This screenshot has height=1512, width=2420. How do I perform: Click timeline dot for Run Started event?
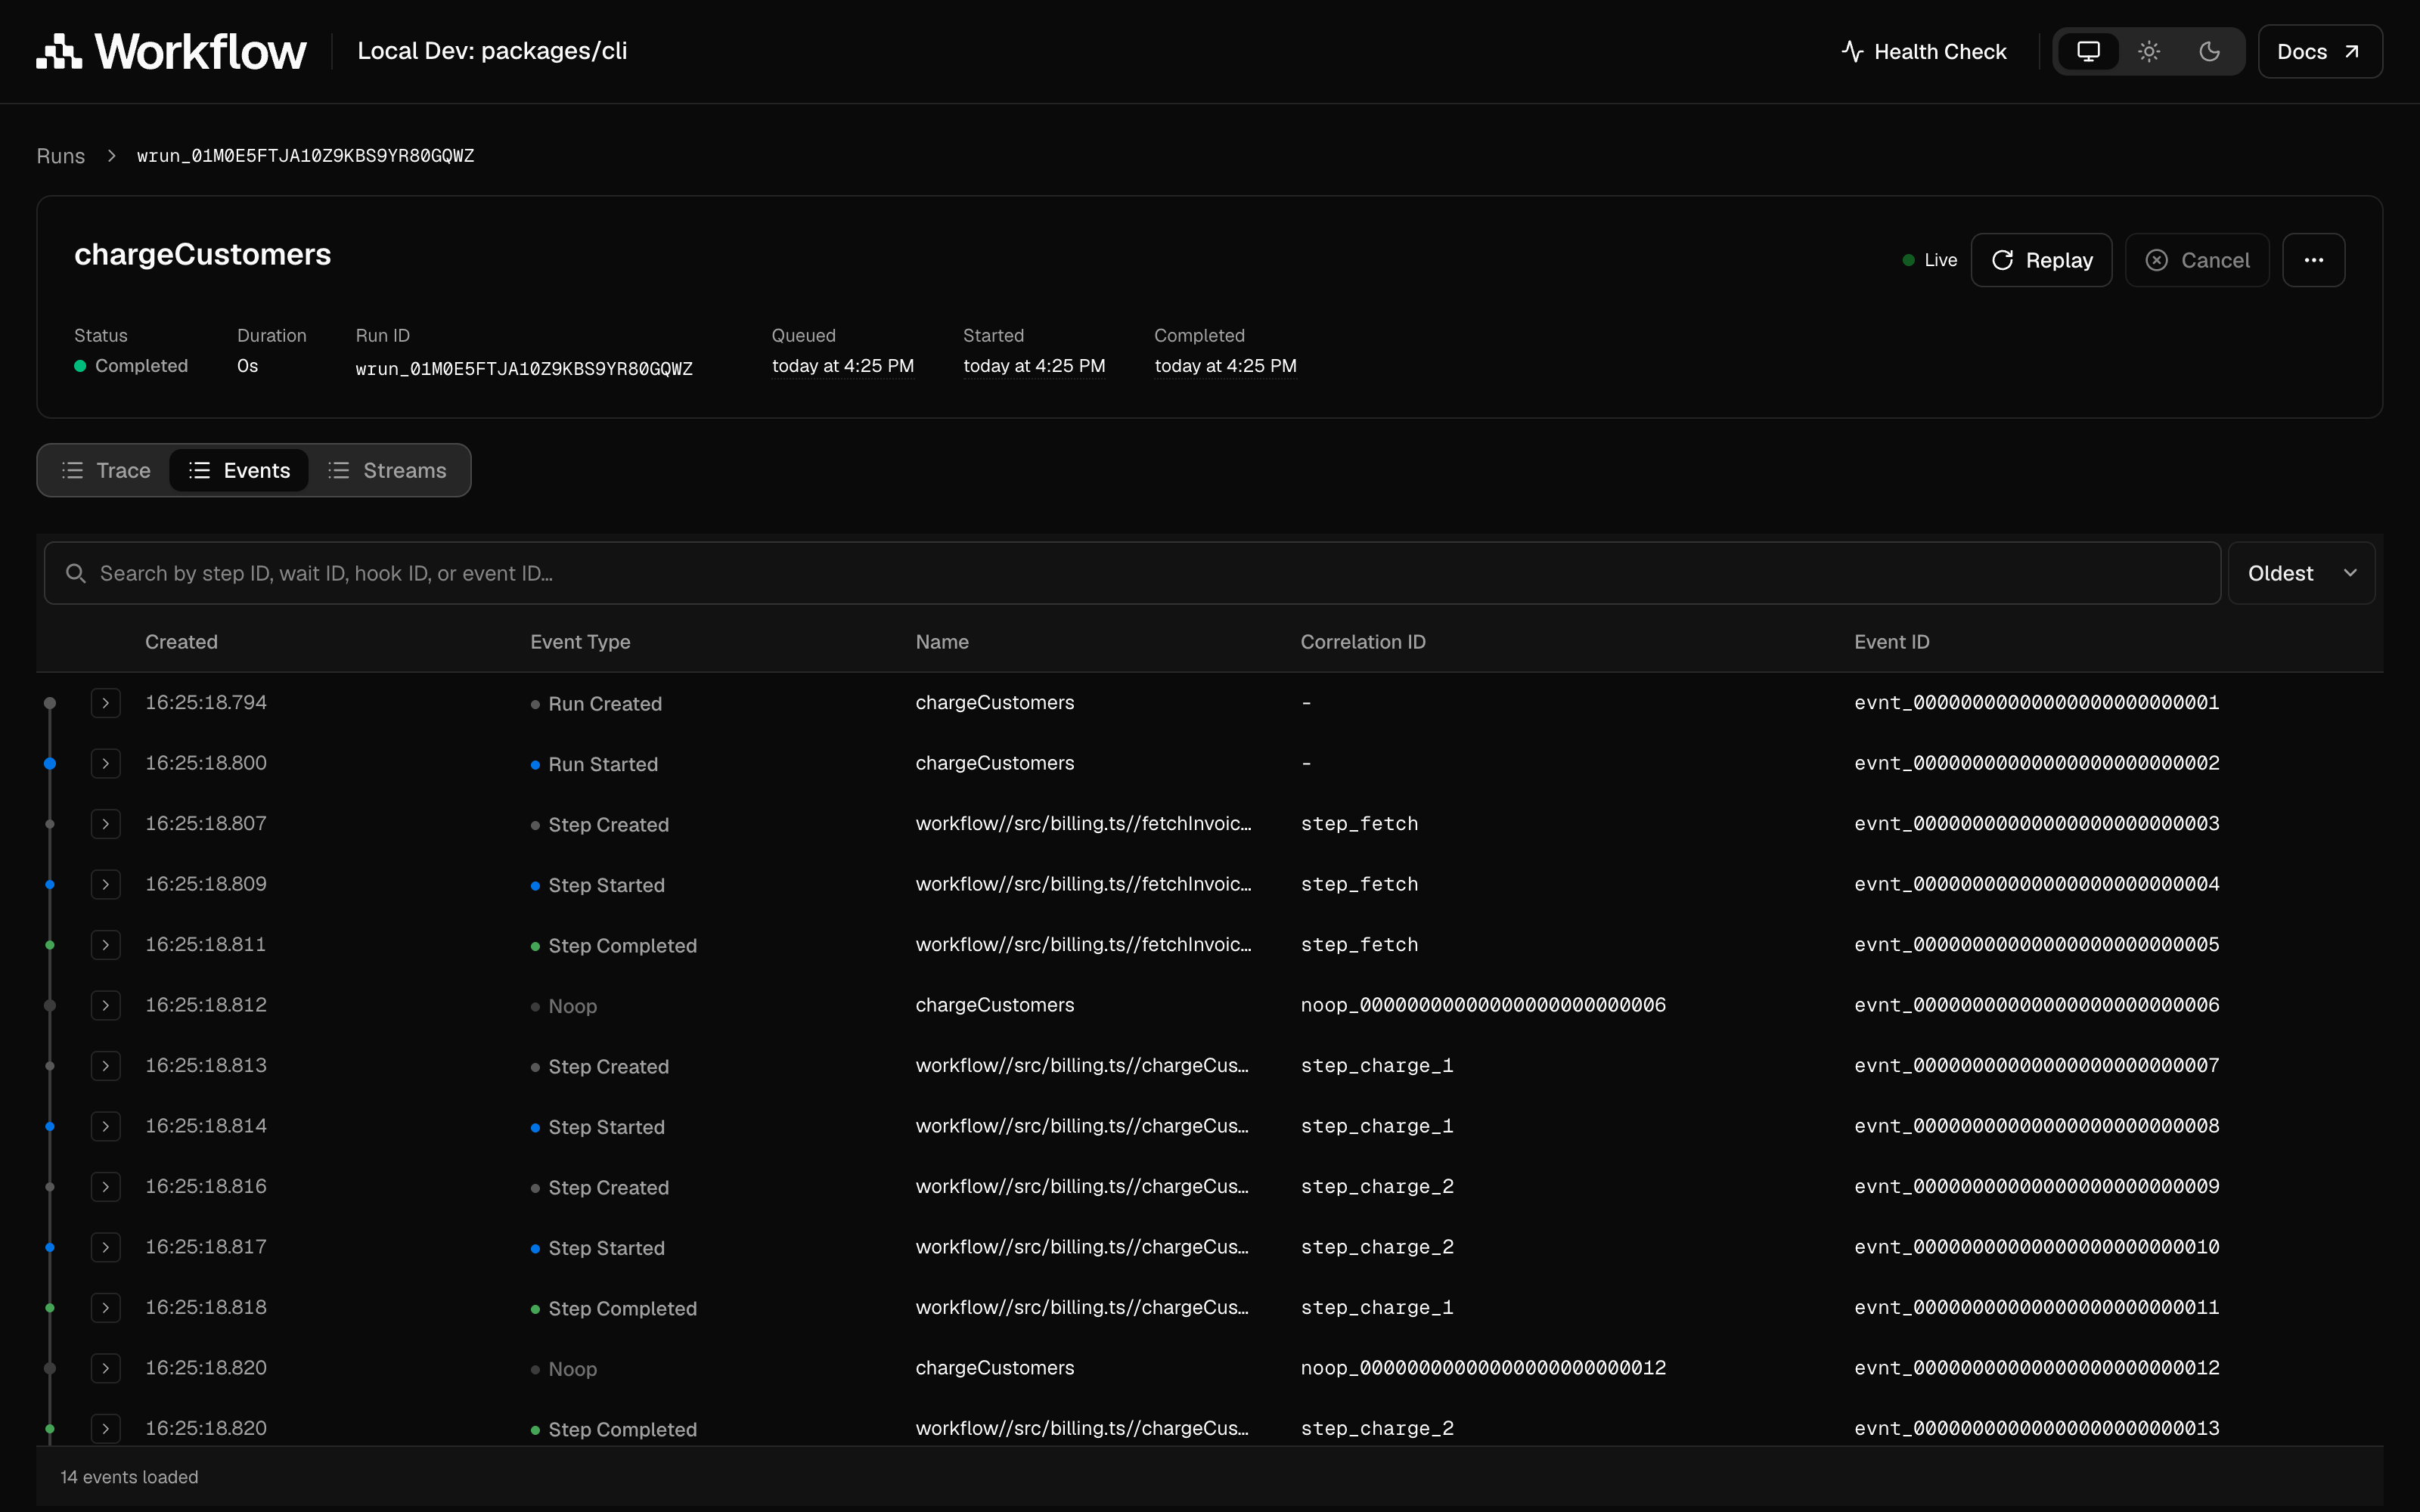tap(50, 764)
